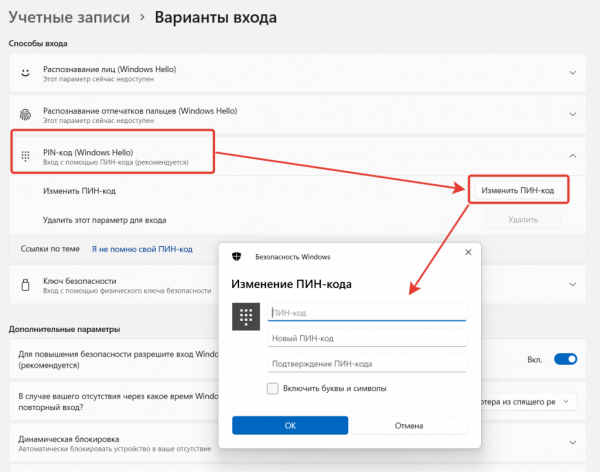The width and height of the screenshot is (600, 472).
Task: Click the 'Способы входа' heading
Action: [x=38, y=44]
